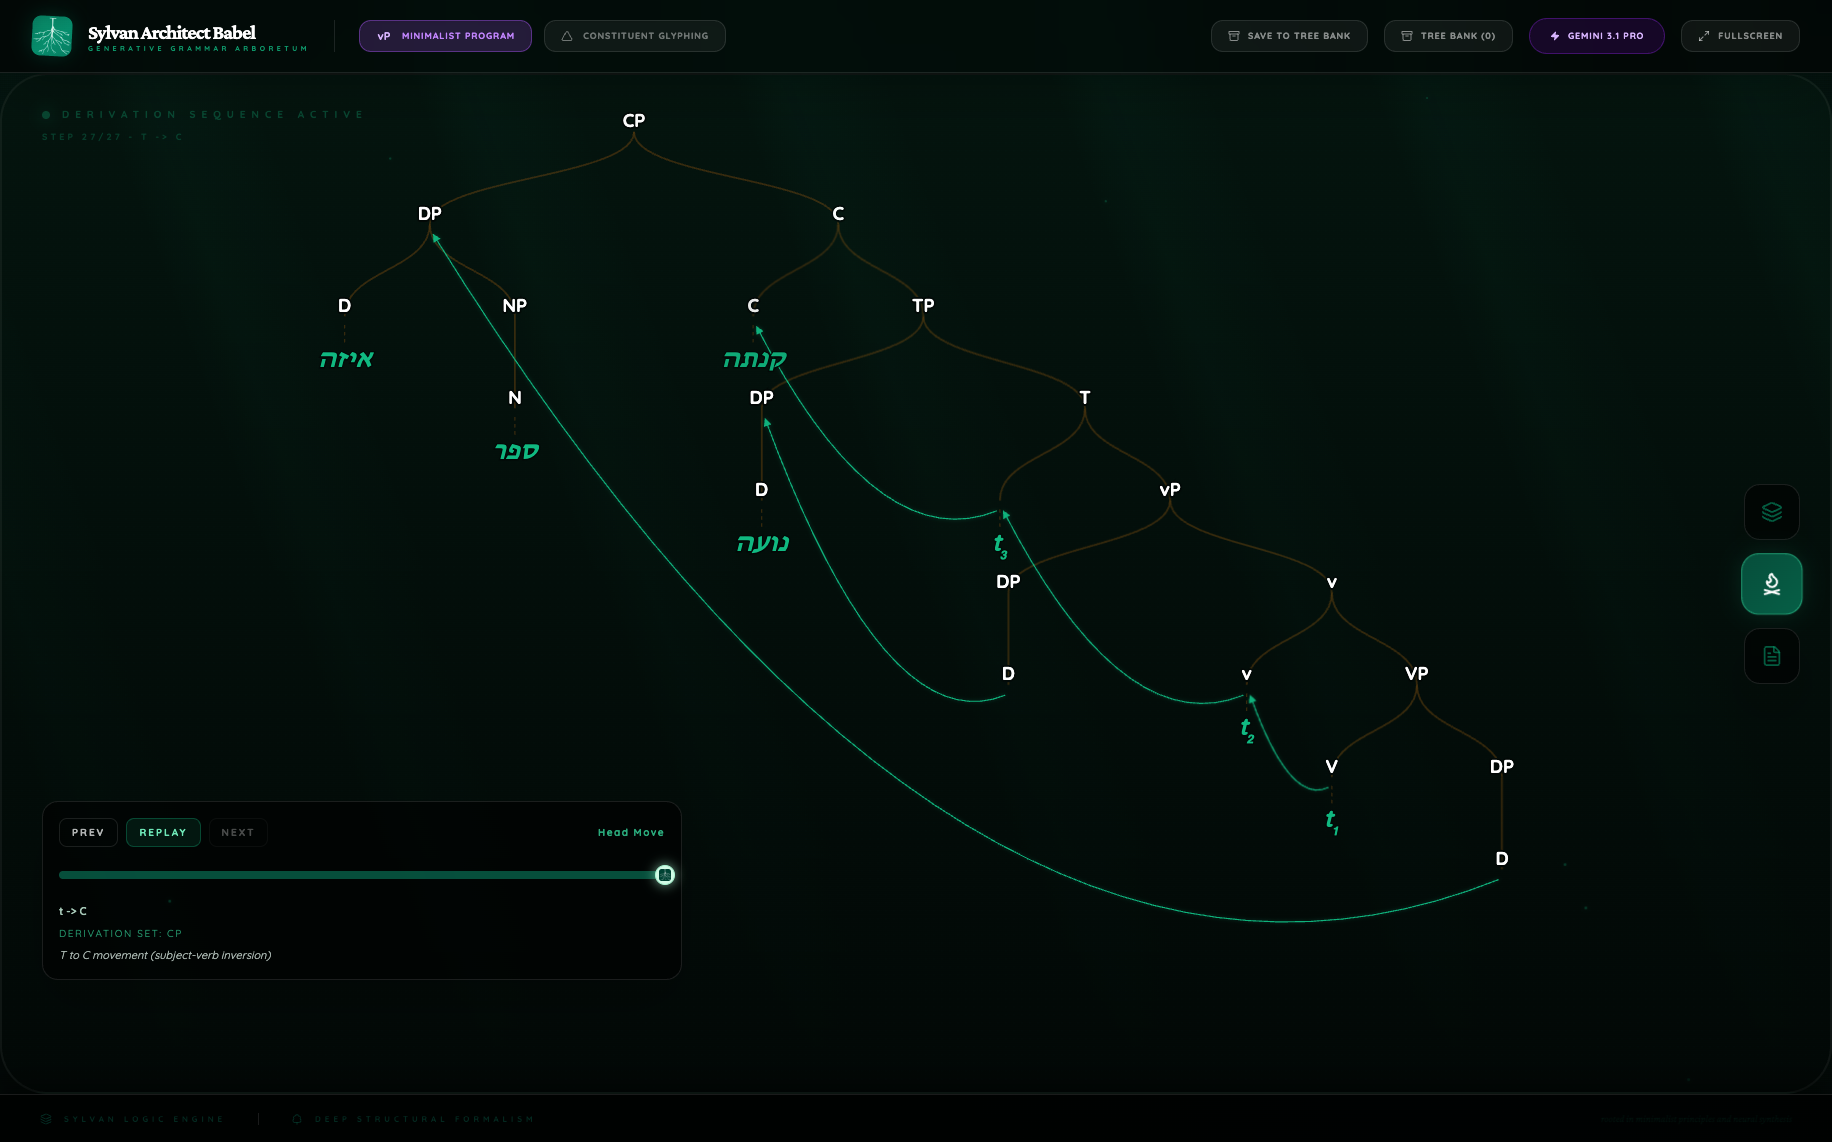1832x1142 pixels.
Task: Click the archive icon in Save to Tree Bank
Action: [x=1234, y=36]
